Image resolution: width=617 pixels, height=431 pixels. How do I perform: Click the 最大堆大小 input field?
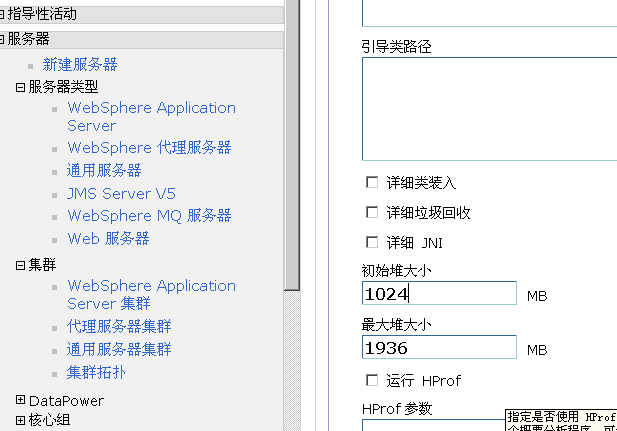tap(439, 347)
